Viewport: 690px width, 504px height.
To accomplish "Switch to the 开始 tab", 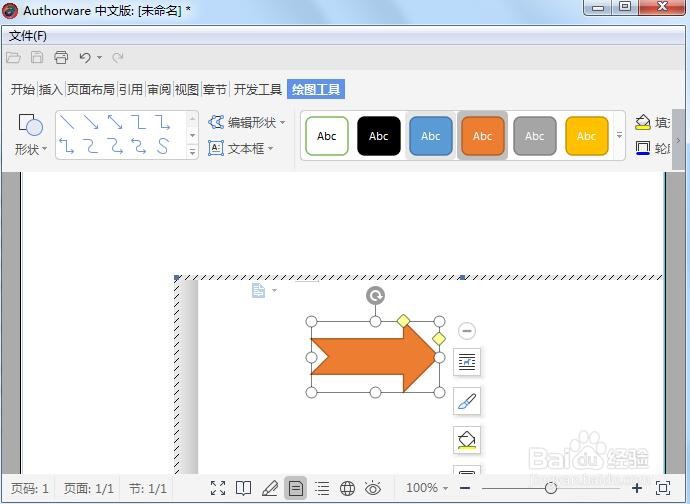I will click(23, 89).
